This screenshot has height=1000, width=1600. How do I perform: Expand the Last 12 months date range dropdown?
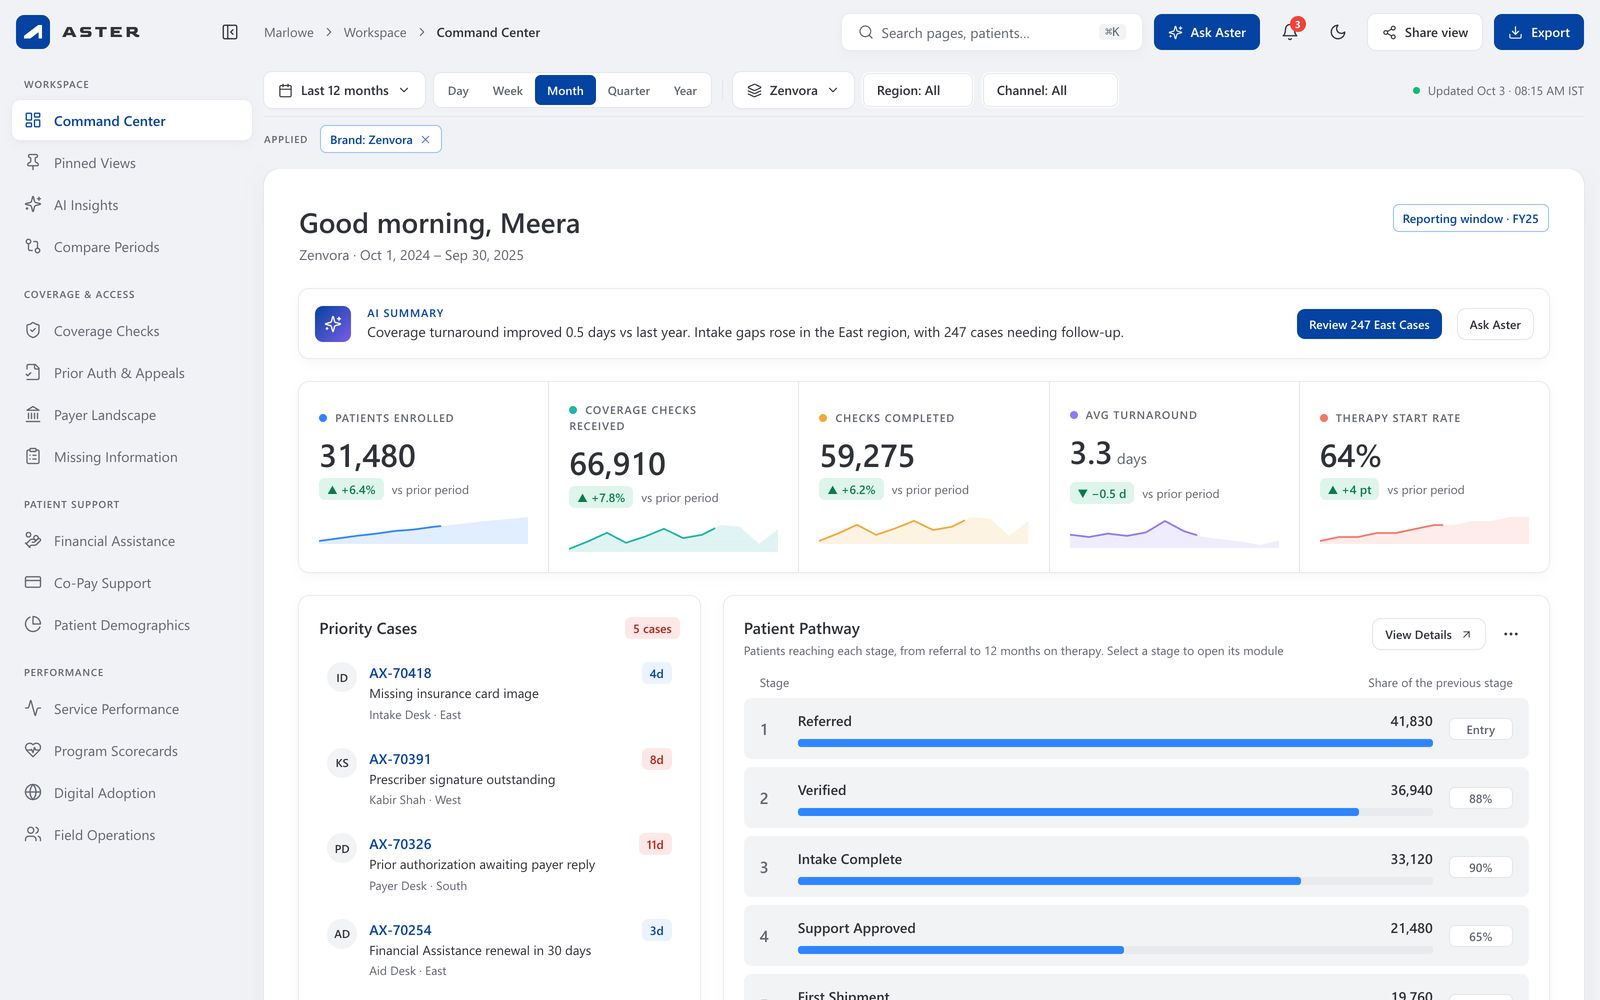pyautogui.click(x=344, y=90)
